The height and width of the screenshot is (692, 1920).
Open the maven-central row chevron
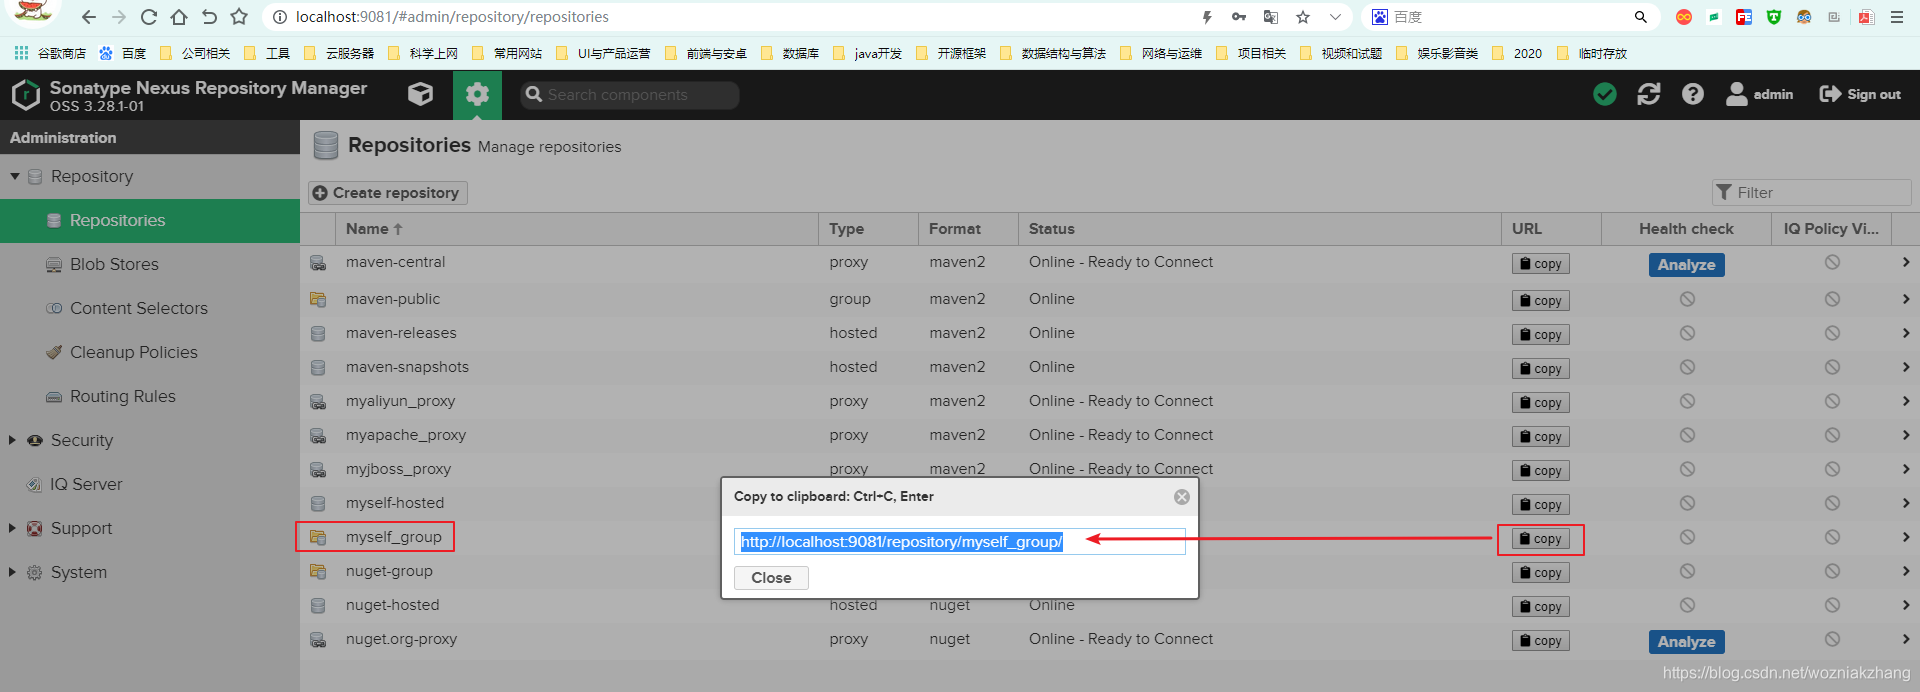(x=1906, y=262)
